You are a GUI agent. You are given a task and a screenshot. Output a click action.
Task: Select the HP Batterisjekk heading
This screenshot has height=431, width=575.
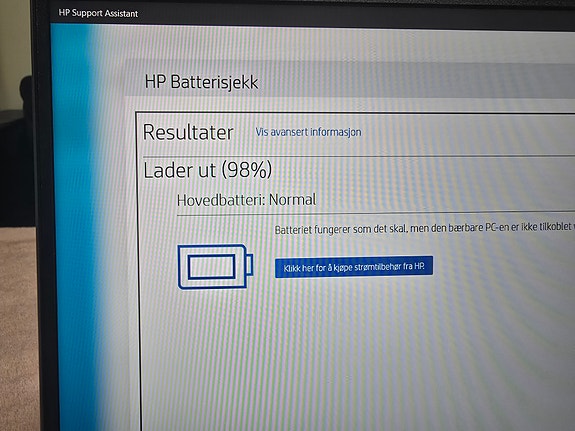pos(201,82)
